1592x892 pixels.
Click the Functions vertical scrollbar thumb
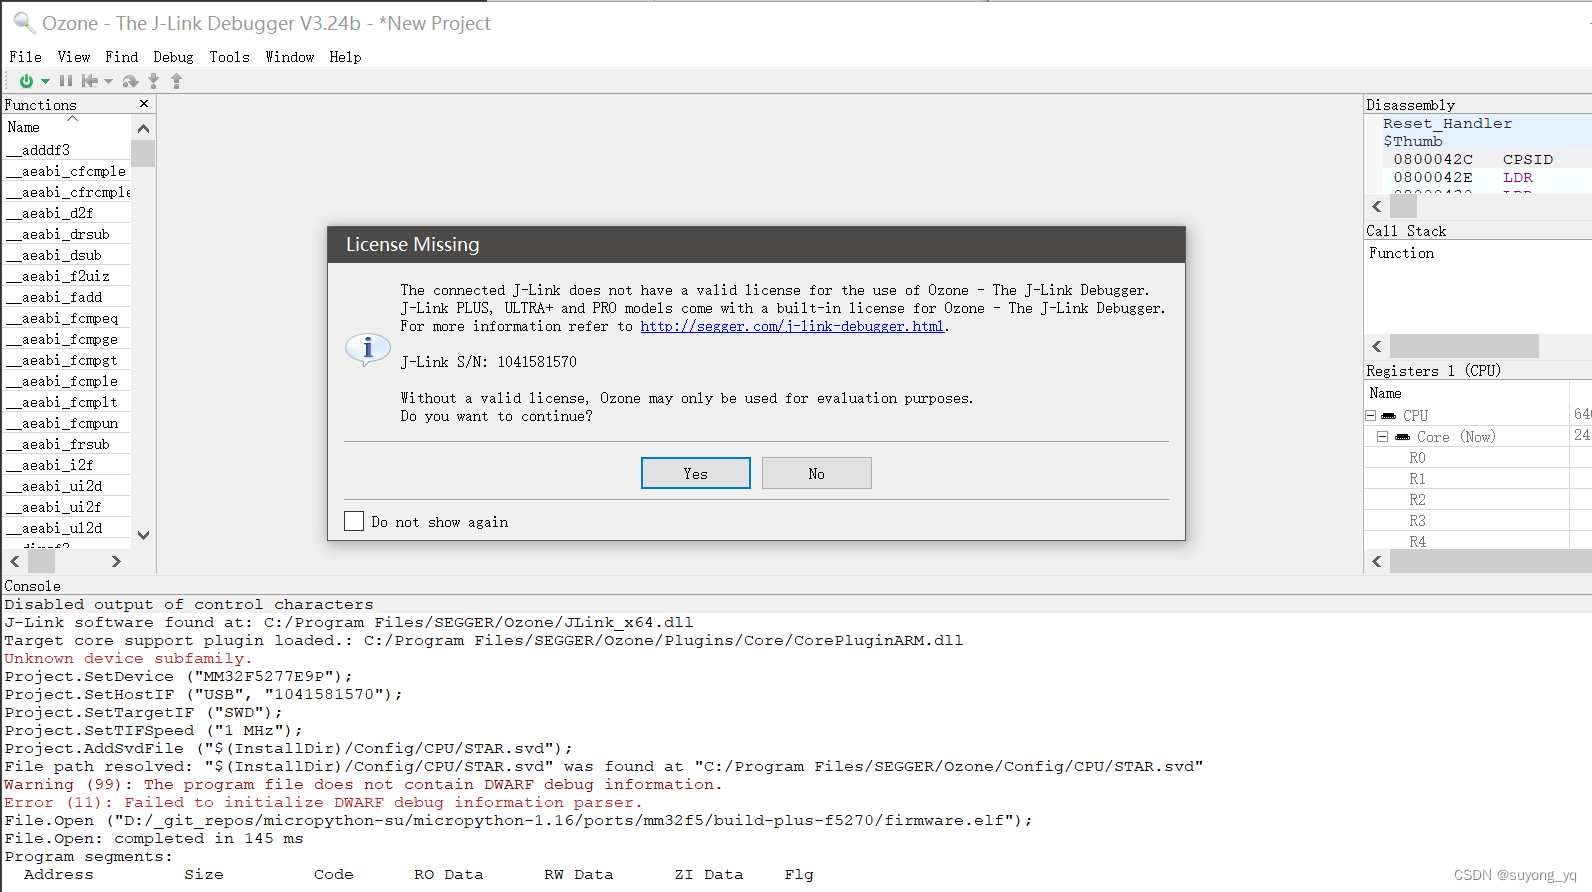point(143,153)
